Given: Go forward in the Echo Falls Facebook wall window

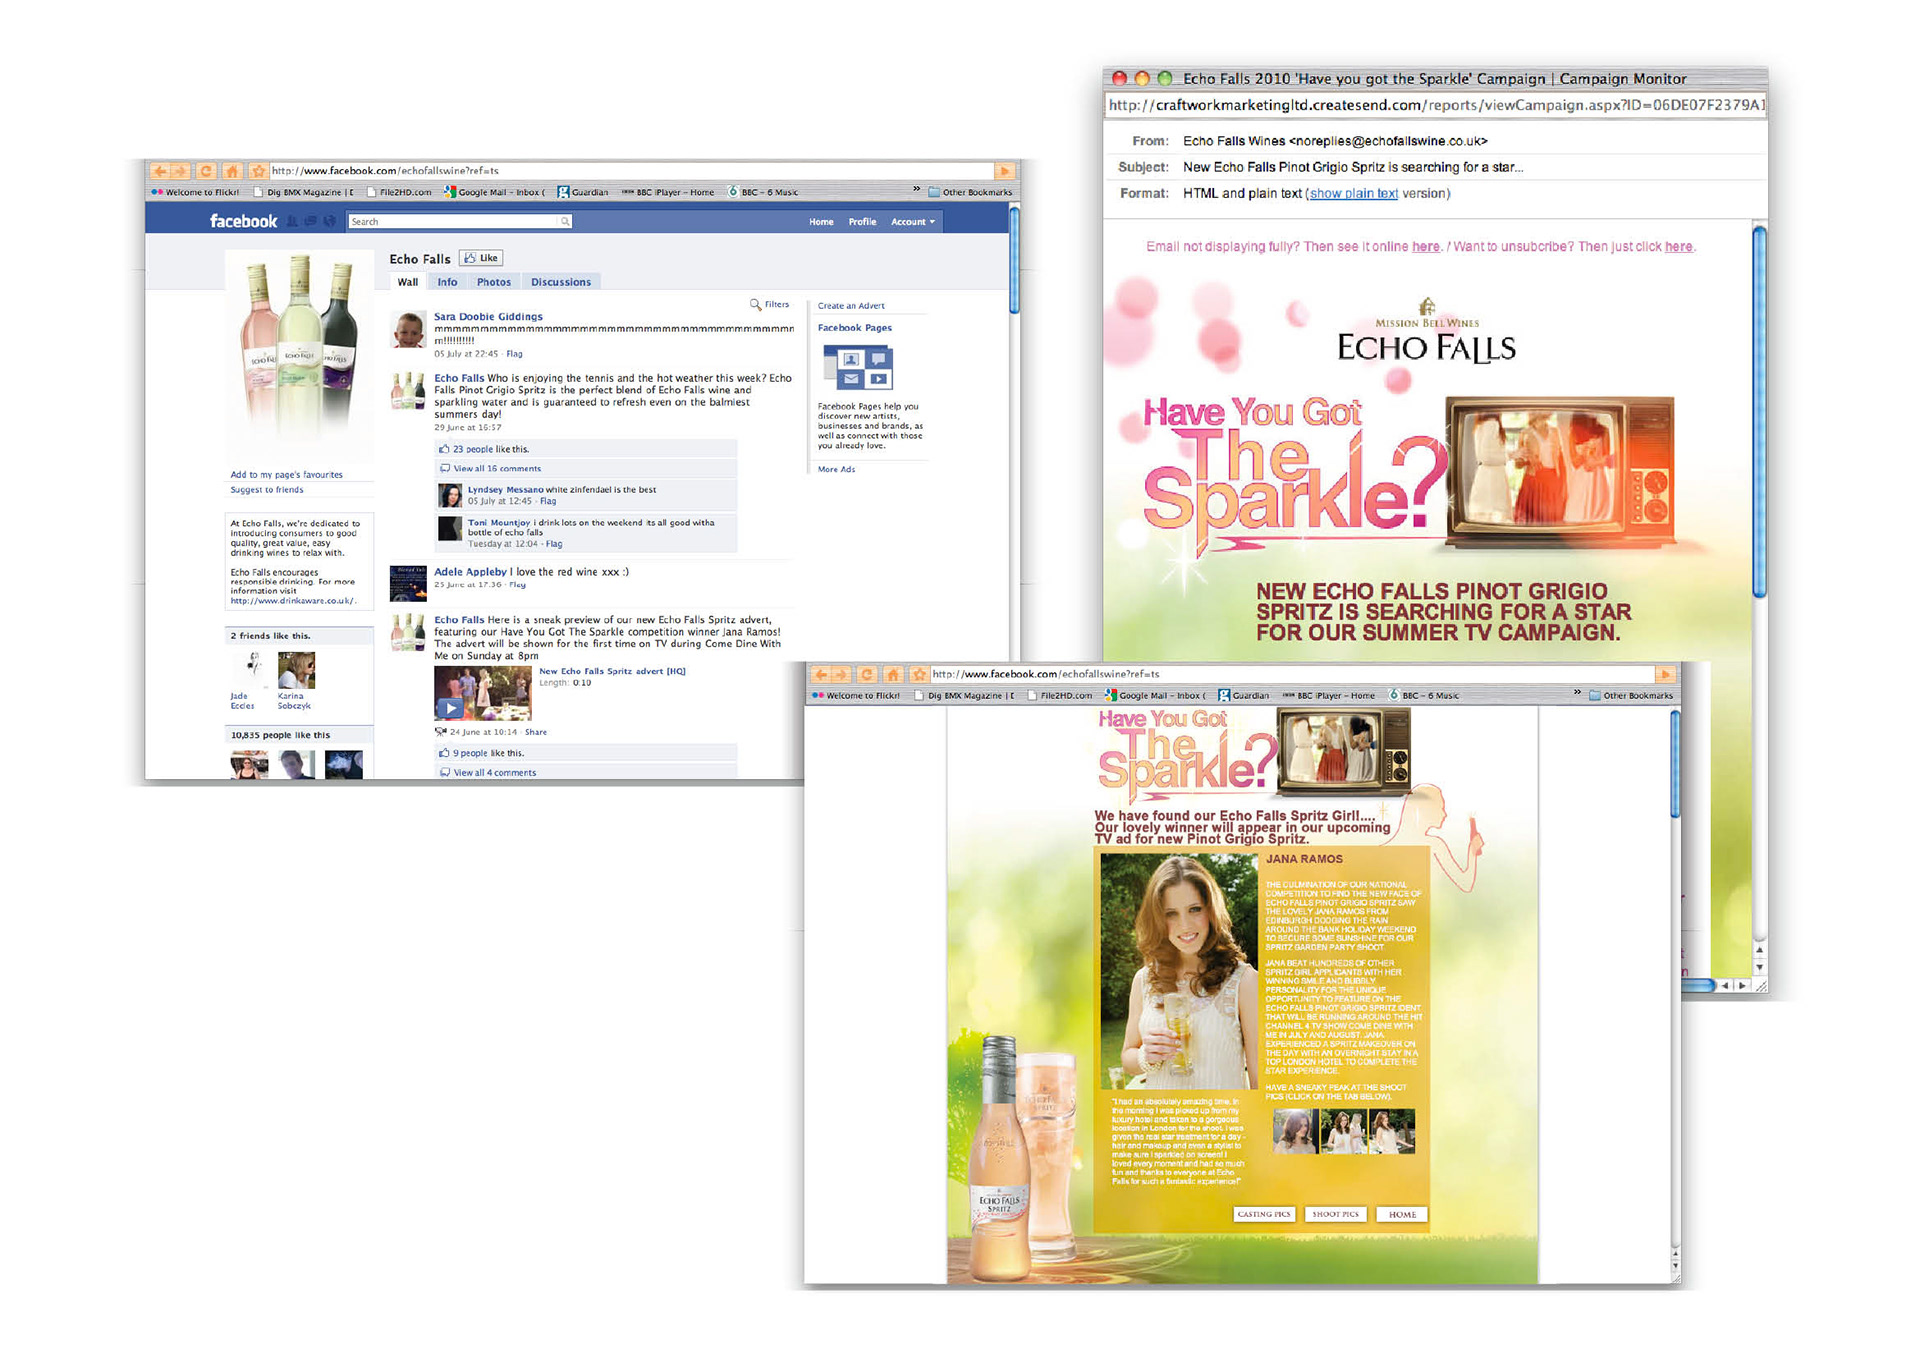Looking at the screenshot, I should 179,171.
